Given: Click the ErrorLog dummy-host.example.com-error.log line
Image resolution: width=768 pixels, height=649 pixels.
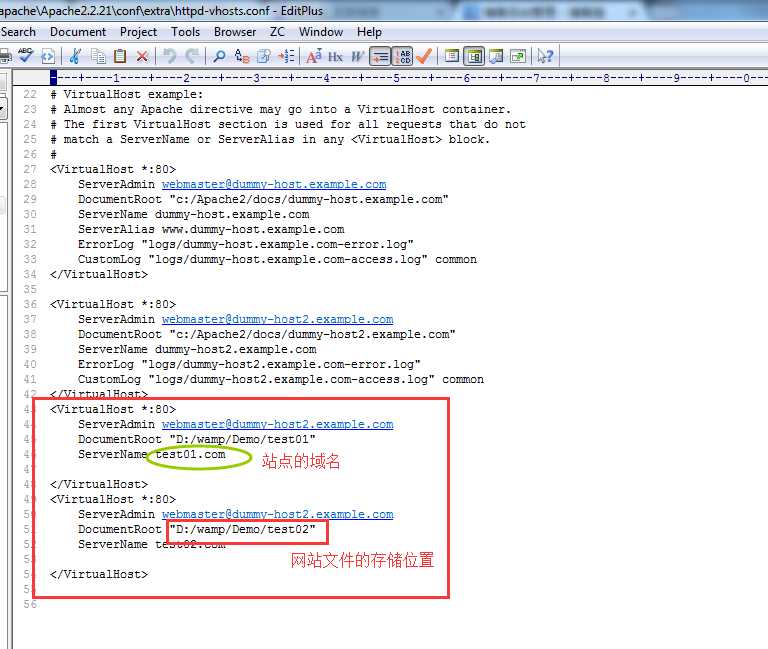Looking at the screenshot, I should (x=246, y=244).
